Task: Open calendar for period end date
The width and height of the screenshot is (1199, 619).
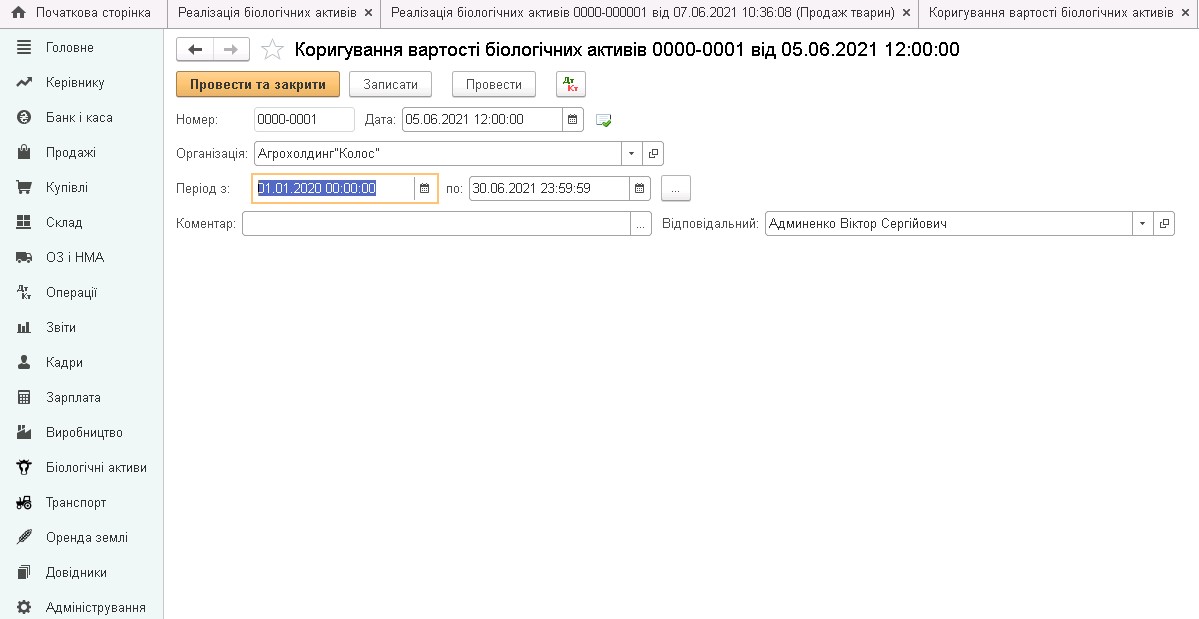Action: point(638,189)
